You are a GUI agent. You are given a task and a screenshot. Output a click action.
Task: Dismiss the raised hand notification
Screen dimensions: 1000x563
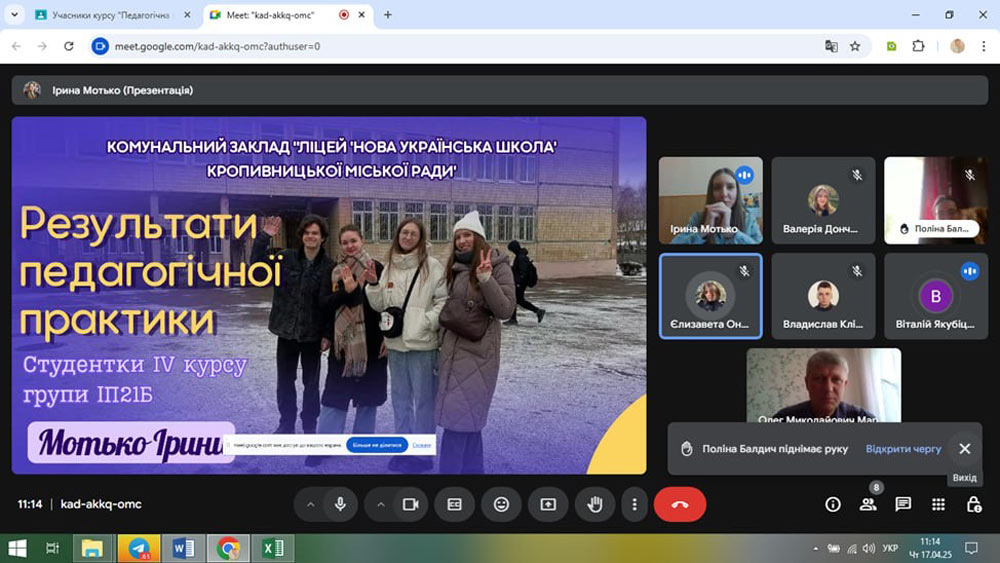964,449
